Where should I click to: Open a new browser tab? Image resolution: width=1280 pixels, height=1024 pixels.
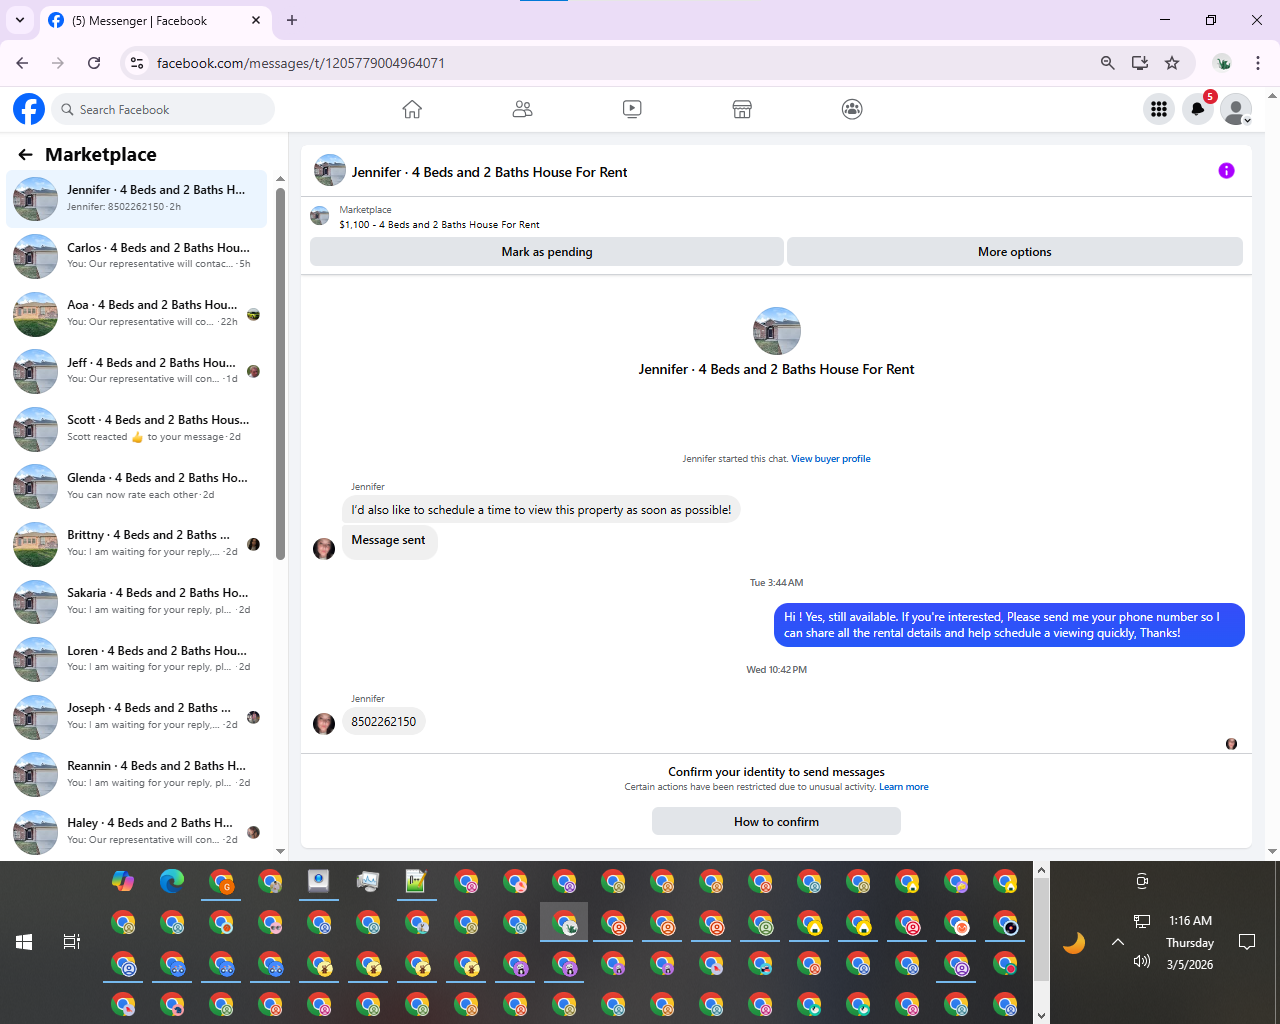click(292, 20)
